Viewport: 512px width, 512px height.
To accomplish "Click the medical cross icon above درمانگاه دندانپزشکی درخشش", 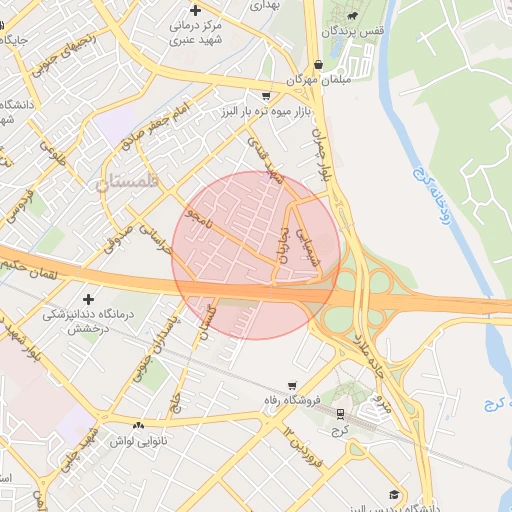I will point(88,300).
